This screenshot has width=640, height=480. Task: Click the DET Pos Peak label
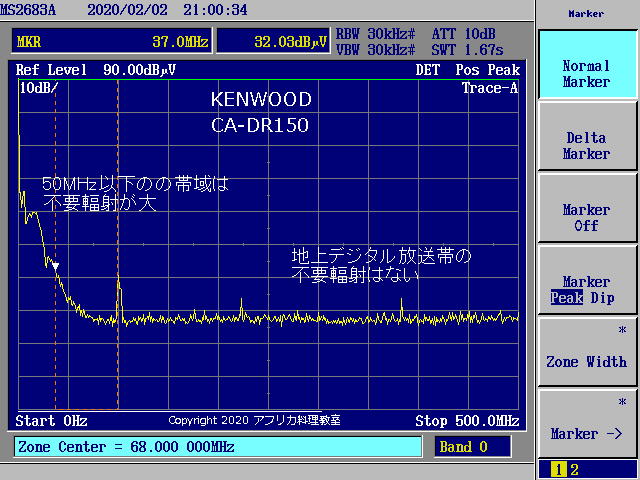pyautogui.click(x=468, y=70)
